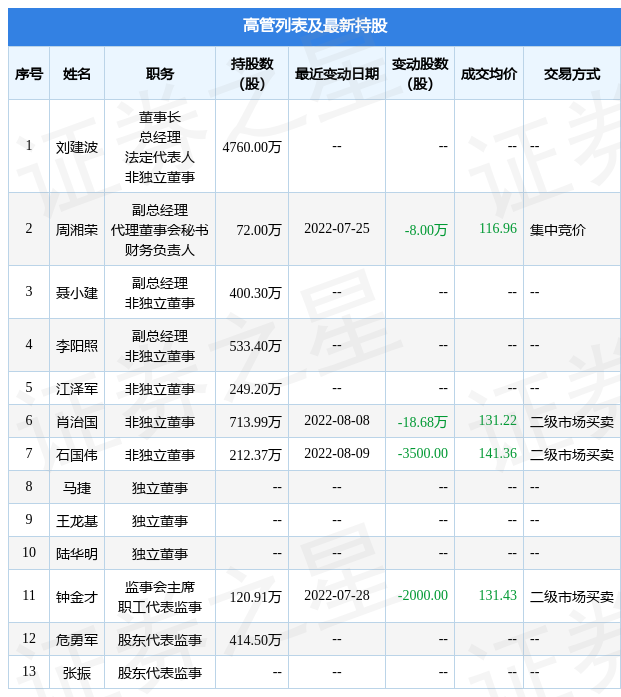Viewport: 621px width, 697px height.
Task: Select the 成交均价 column header
Action: coord(489,74)
